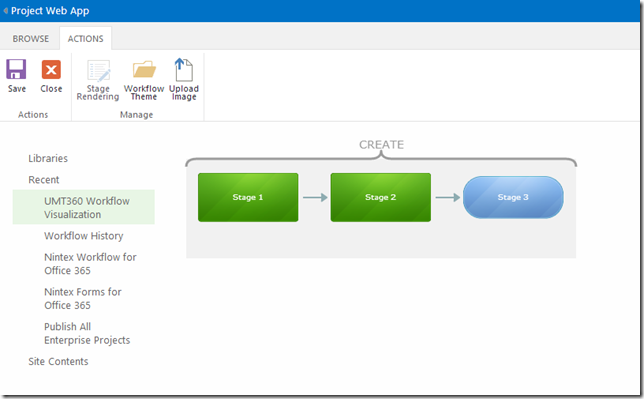644x399 pixels.
Task: Select the blue Stage 3 rounded shape
Action: tap(513, 197)
